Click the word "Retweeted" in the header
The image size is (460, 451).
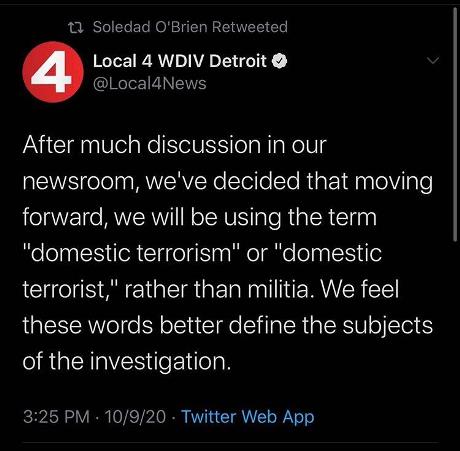(250, 27)
